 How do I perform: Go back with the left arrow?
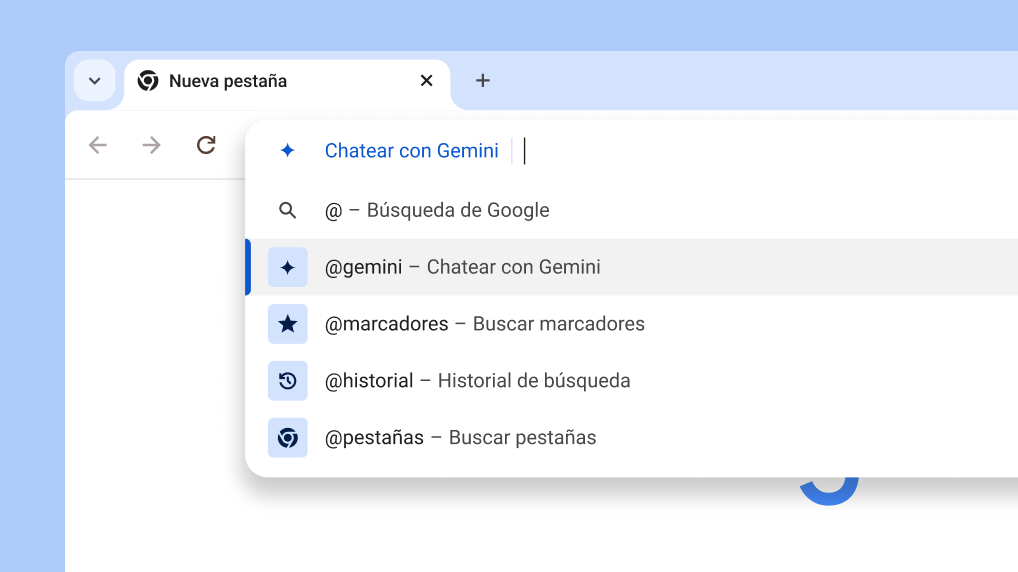pyautogui.click(x=97, y=145)
